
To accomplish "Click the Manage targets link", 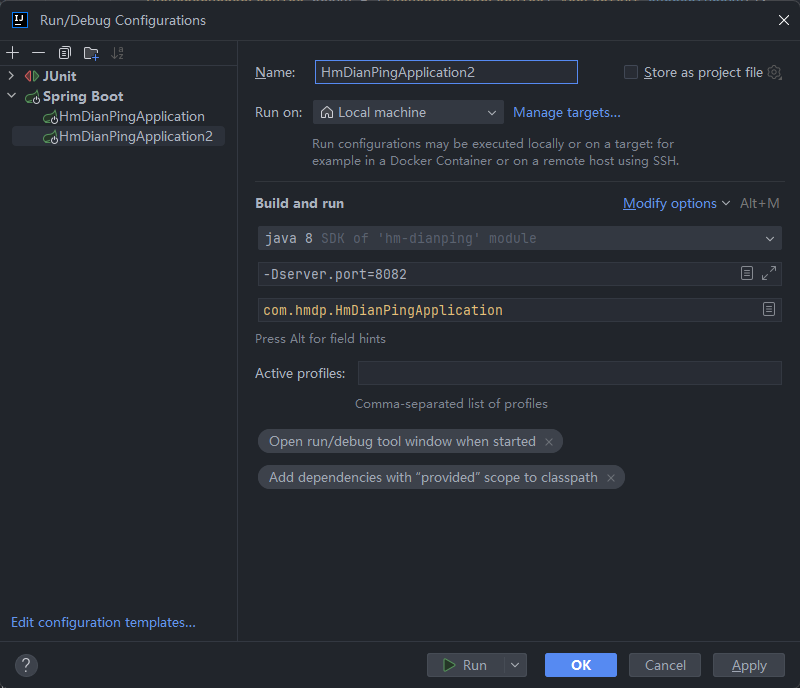I will pos(566,112).
